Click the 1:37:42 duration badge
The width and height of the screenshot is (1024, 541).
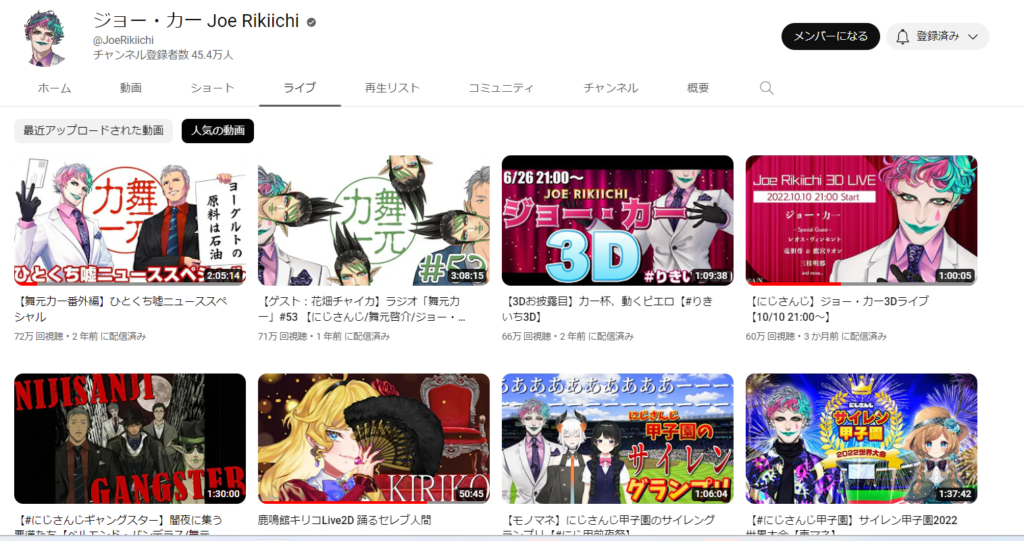point(955,494)
